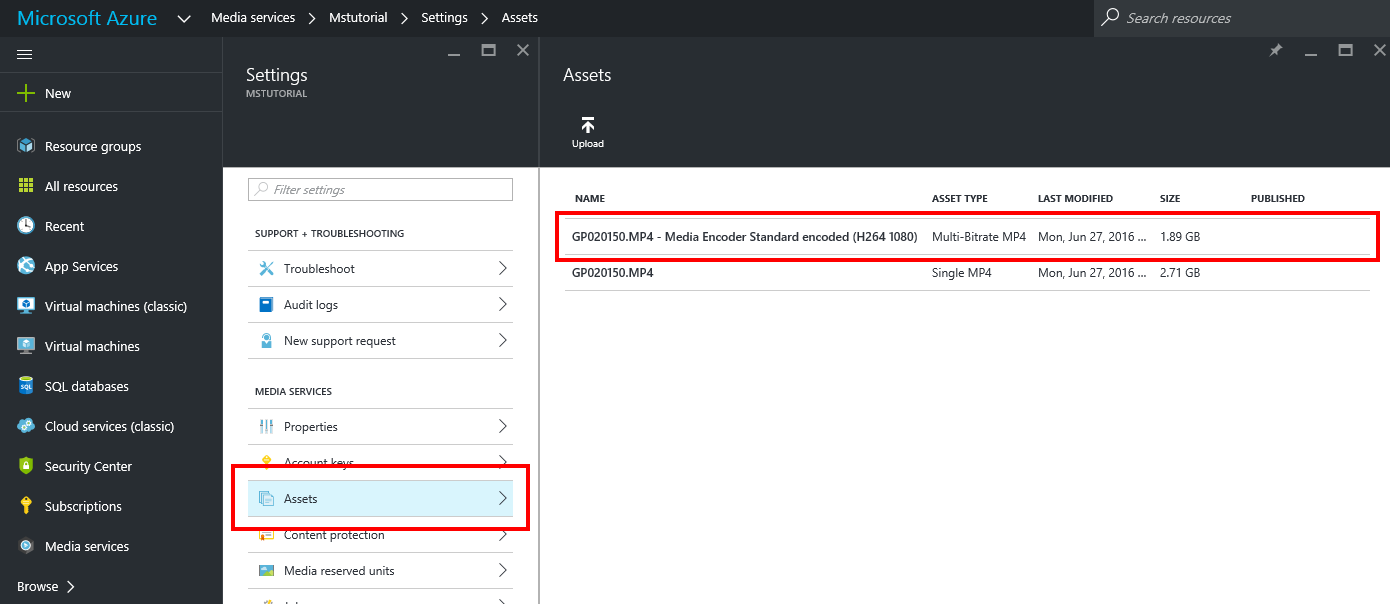Sort assets by the NAME column header
Viewport: 1390px width, 604px height.
(590, 198)
